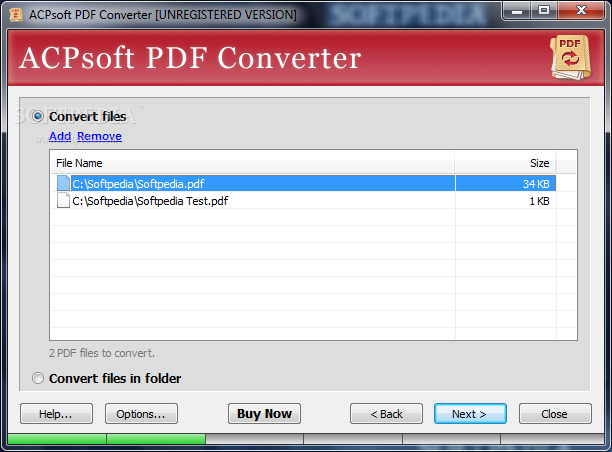Open the Options dialog
This screenshot has width=612, height=452.
pyautogui.click(x=141, y=414)
